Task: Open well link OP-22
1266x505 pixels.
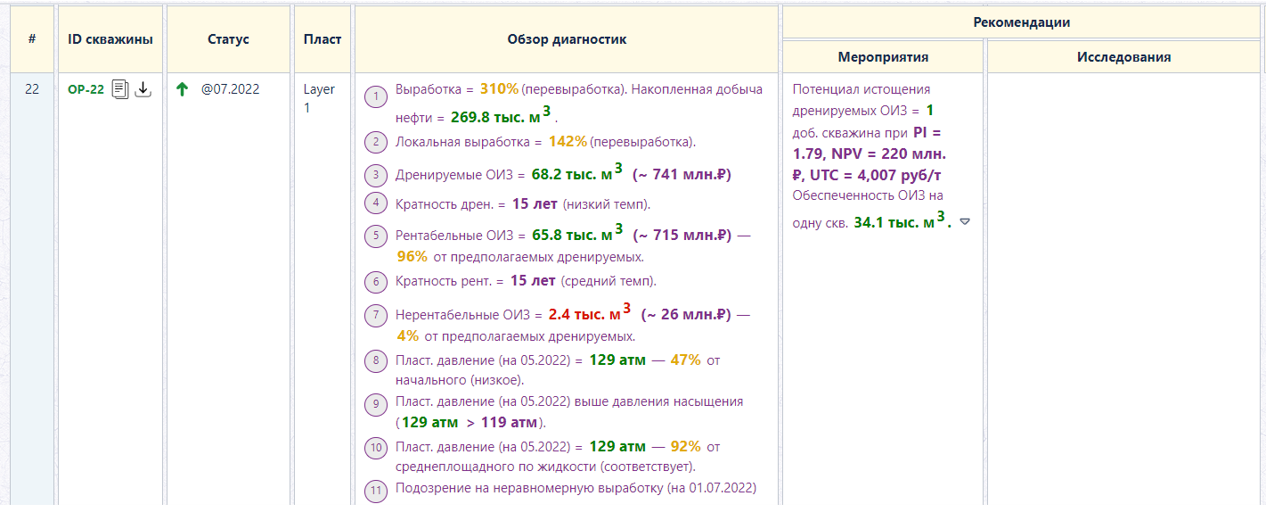Action: (x=86, y=89)
